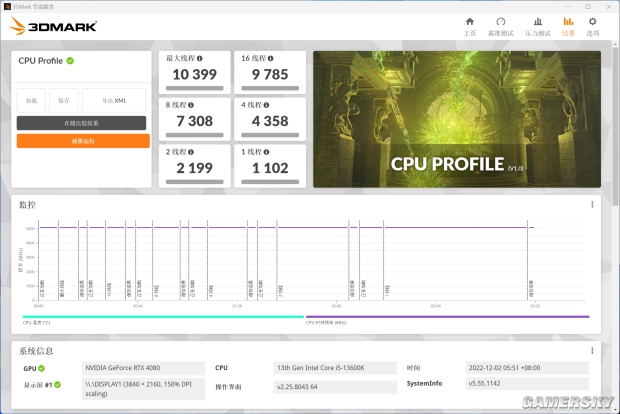Expand the system info three-dot menu
This screenshot has width=620, height=414.
(592, 351)
